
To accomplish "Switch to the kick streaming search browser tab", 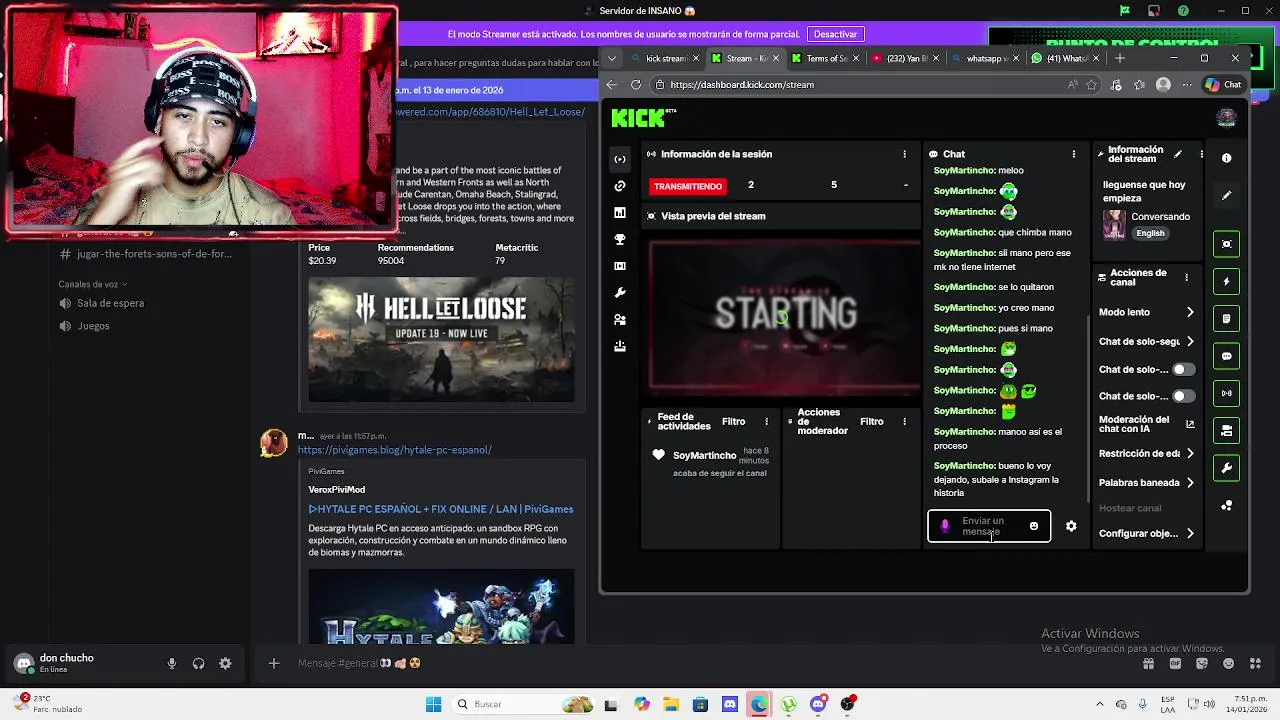I will [x=665, y=58].
